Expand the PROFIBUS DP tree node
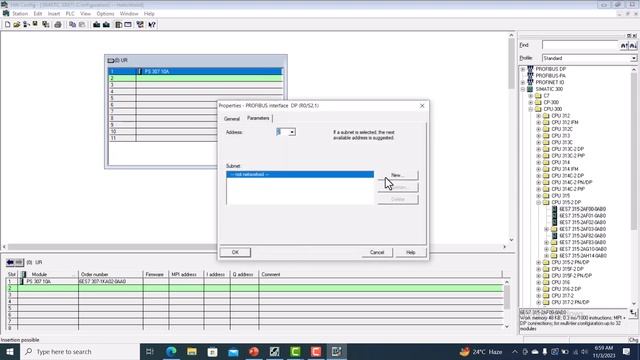Viewport: 640px width, 360px height. tap(523, 69)
